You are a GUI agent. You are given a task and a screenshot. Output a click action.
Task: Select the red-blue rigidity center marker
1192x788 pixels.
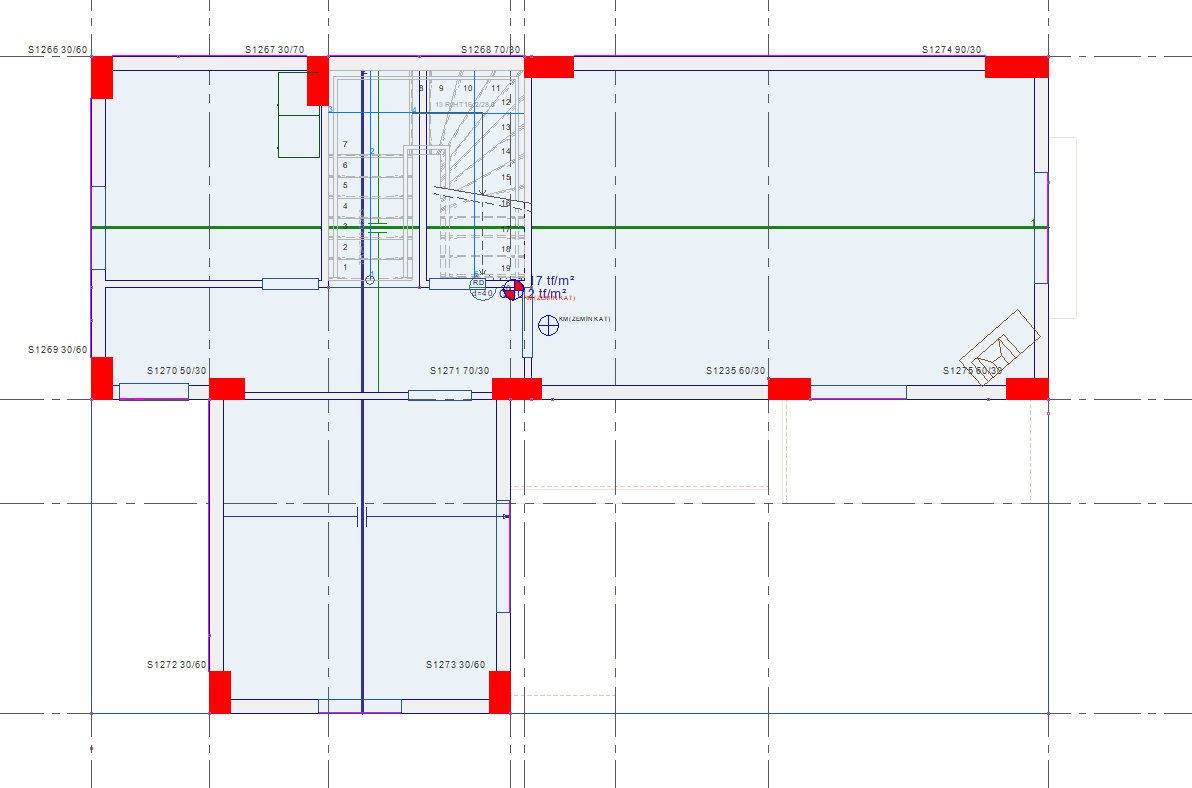(513, 290)
